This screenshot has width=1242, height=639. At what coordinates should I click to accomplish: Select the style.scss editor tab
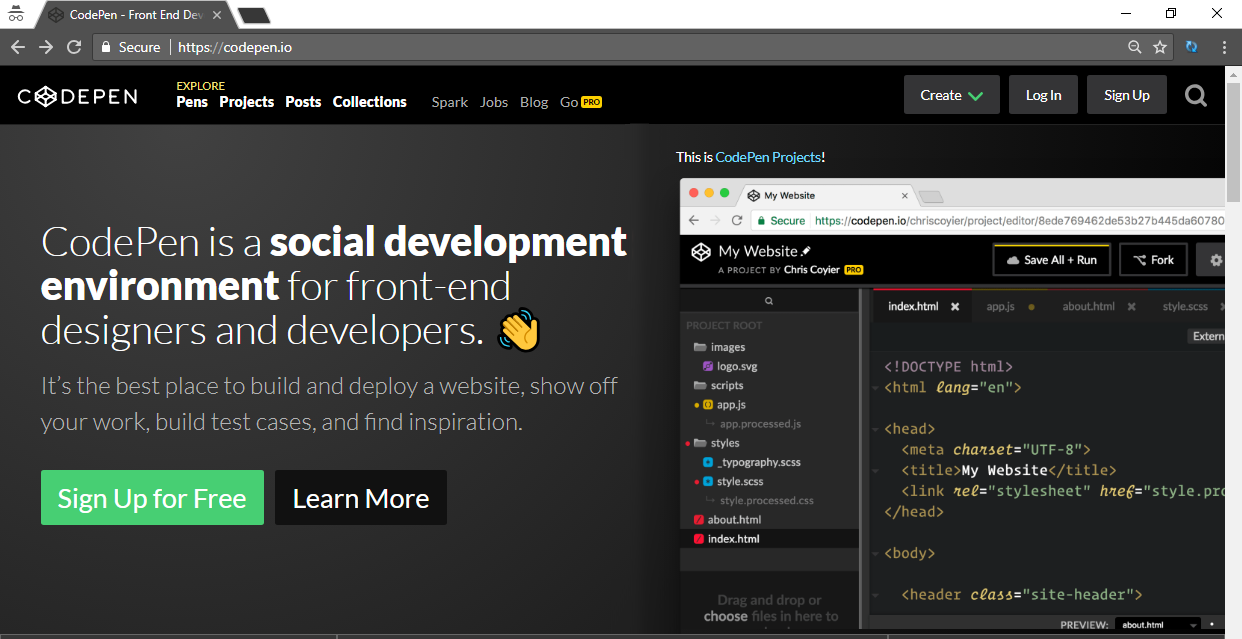[1187, 306]
